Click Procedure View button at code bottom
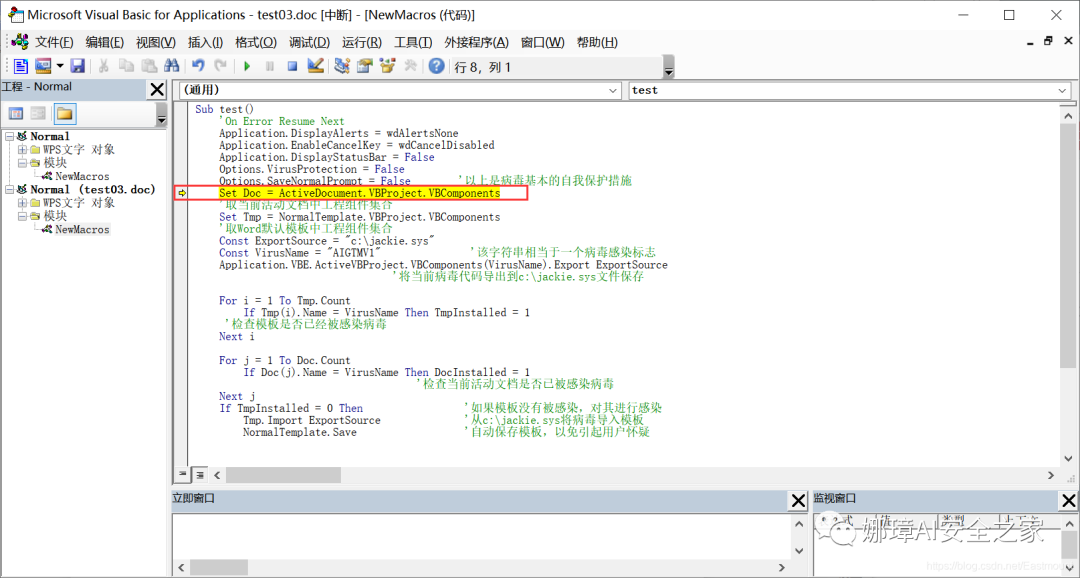 pyautogui.click(x=183, y=475)
